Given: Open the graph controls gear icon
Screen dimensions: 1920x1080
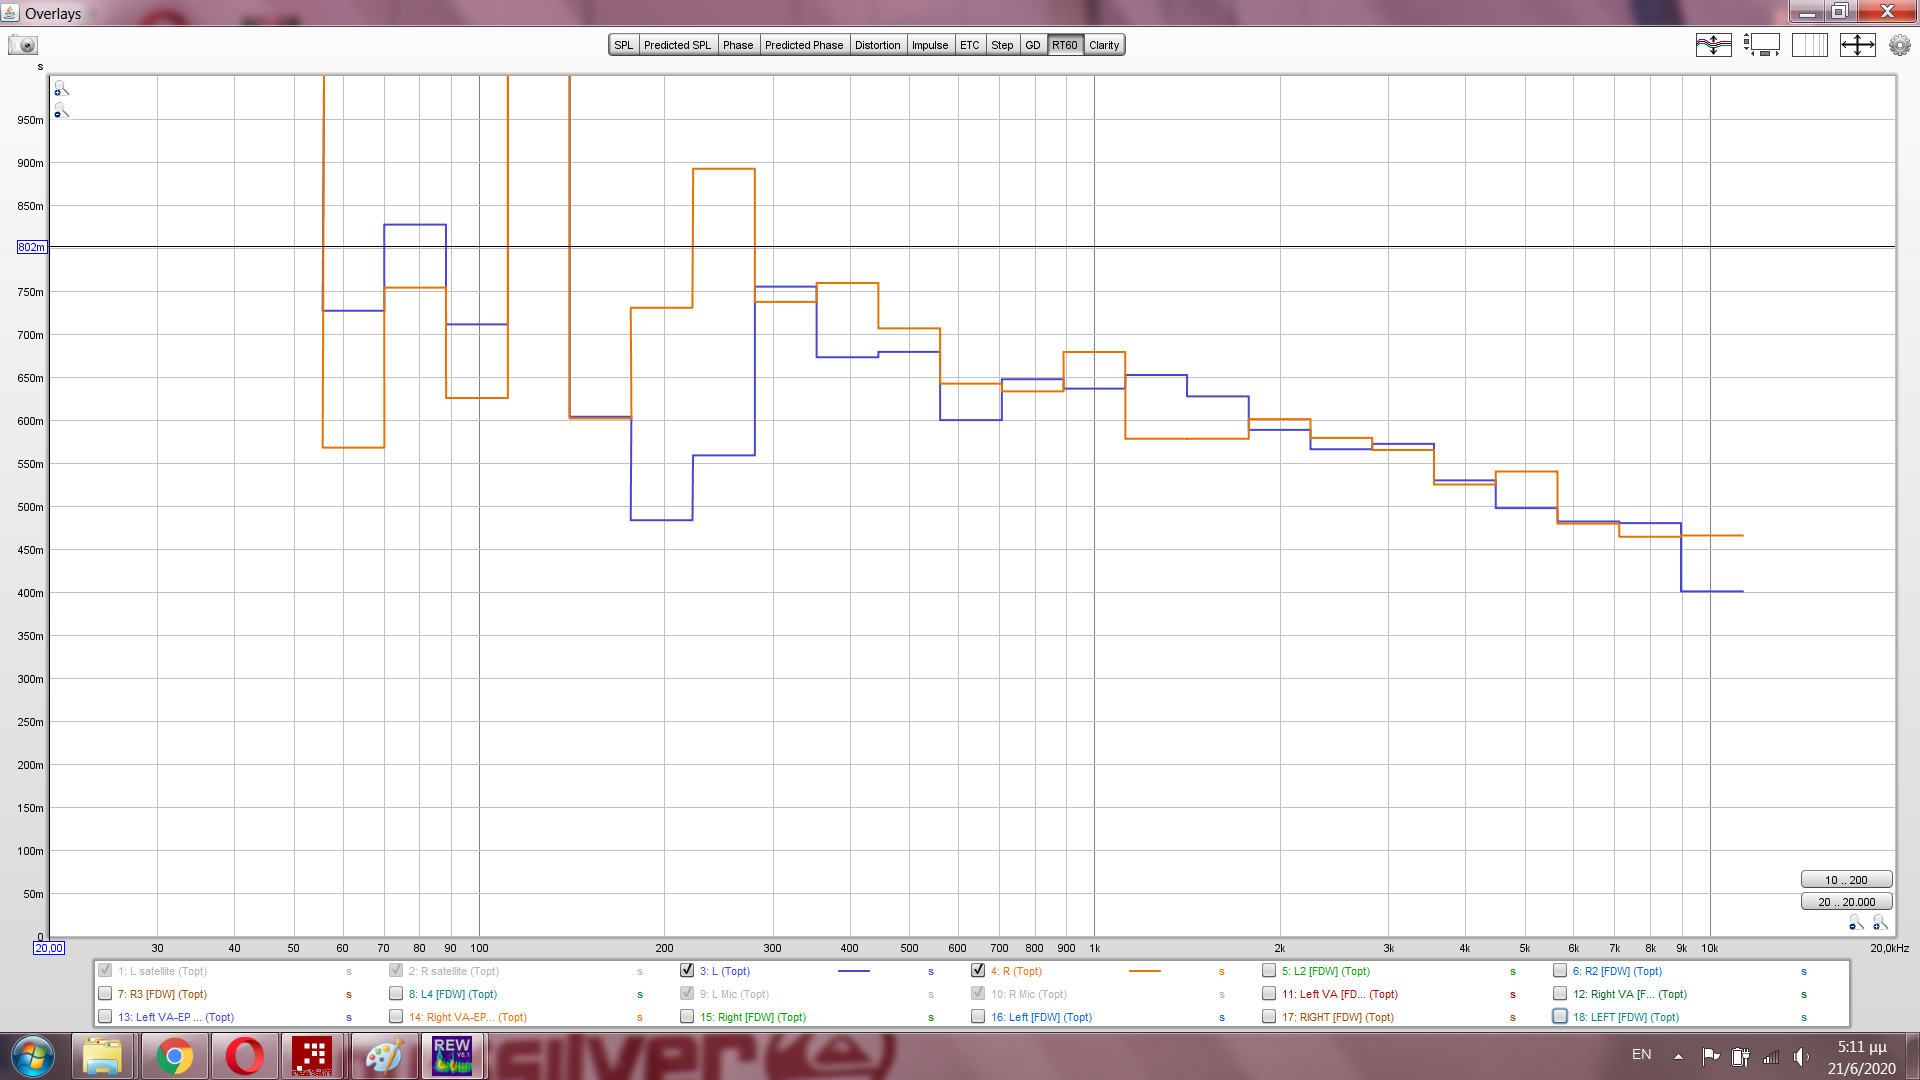Looking at the screenshot, I should [1899, 45].
